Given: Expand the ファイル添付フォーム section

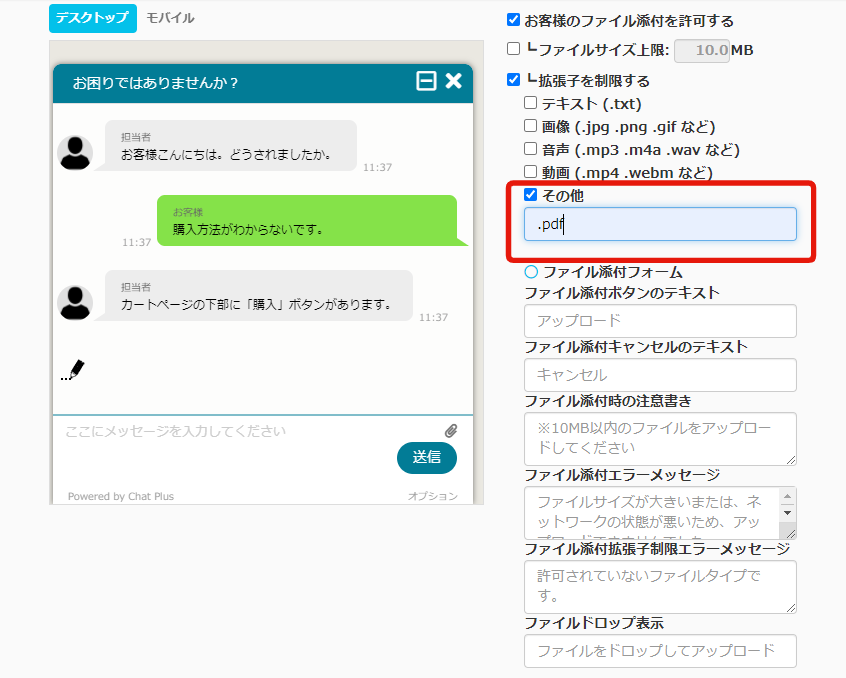Looking at the screenshot, I should coord(531,272).
